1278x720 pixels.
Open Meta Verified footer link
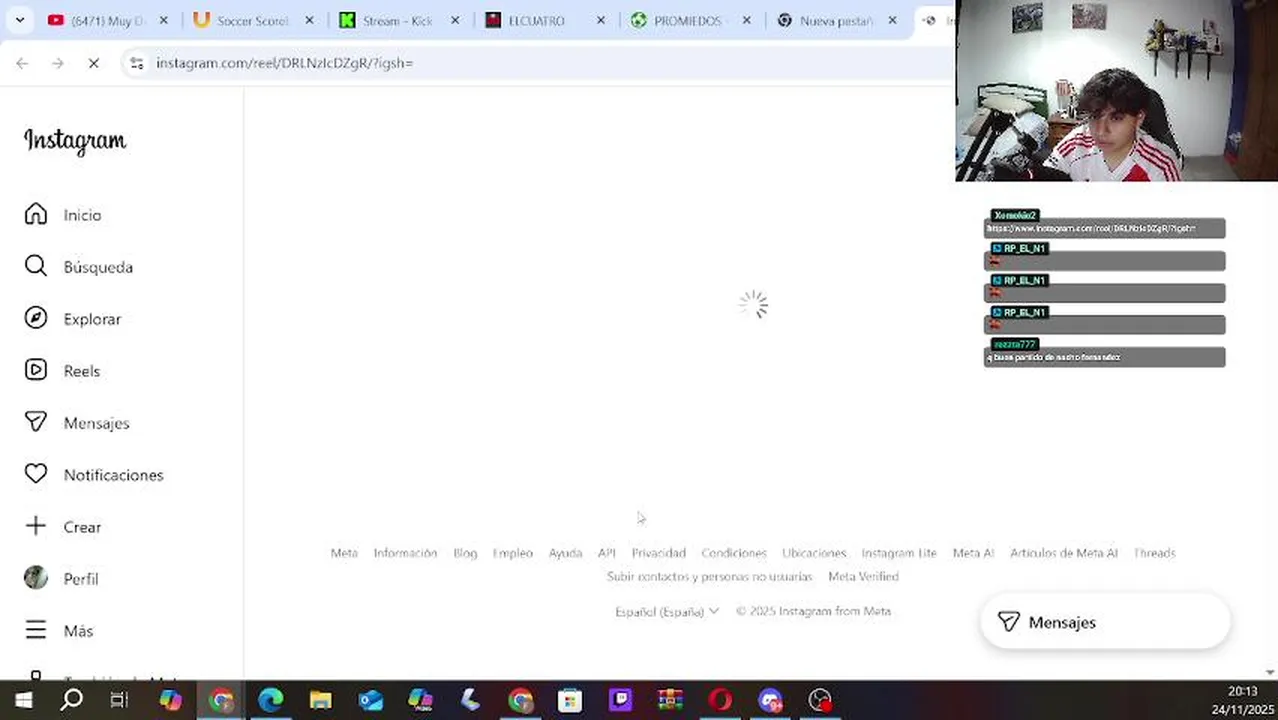pyautogui.click(x=863, y=577)
